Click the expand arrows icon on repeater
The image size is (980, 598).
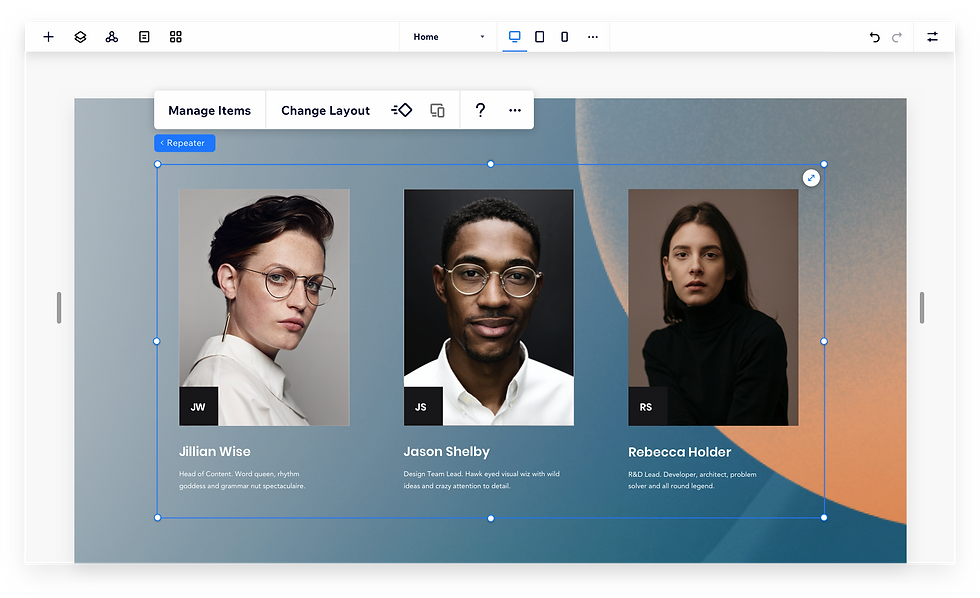[x=811, y=178]
